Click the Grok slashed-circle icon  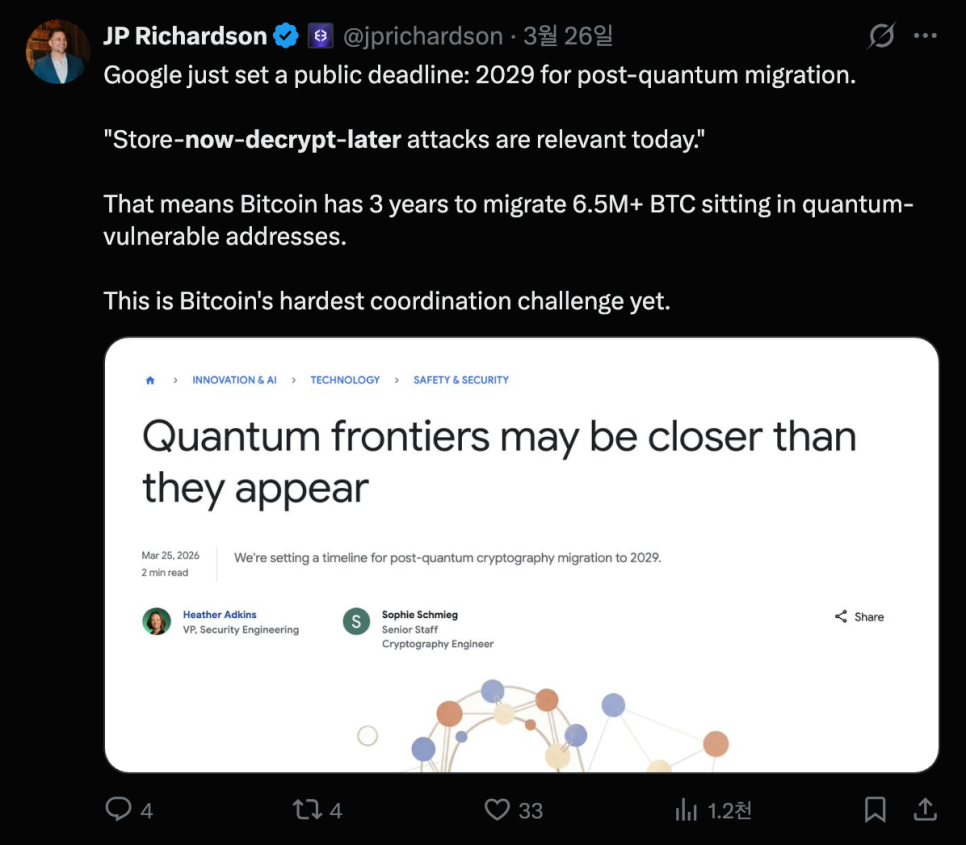point(881,37)
